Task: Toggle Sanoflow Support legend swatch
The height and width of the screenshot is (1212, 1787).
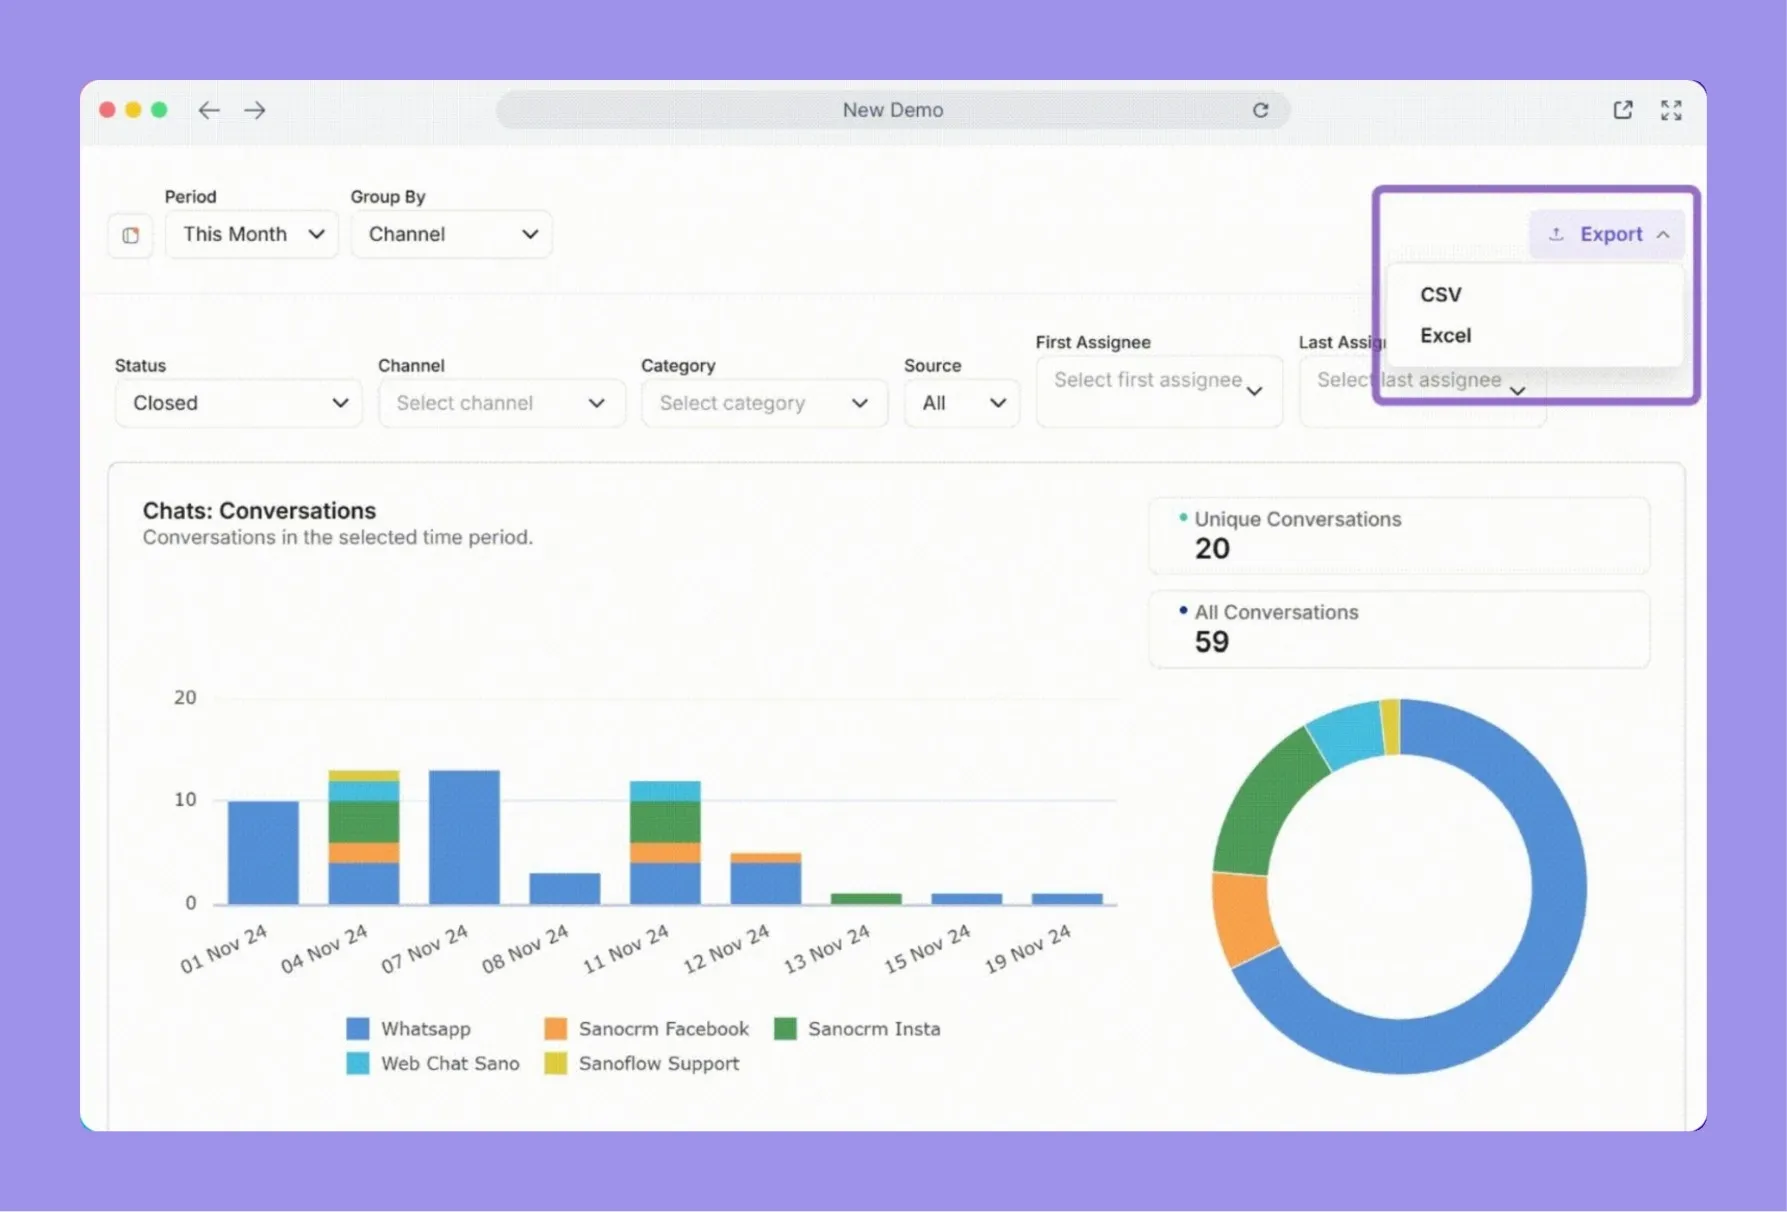Action: (555, 1064)
